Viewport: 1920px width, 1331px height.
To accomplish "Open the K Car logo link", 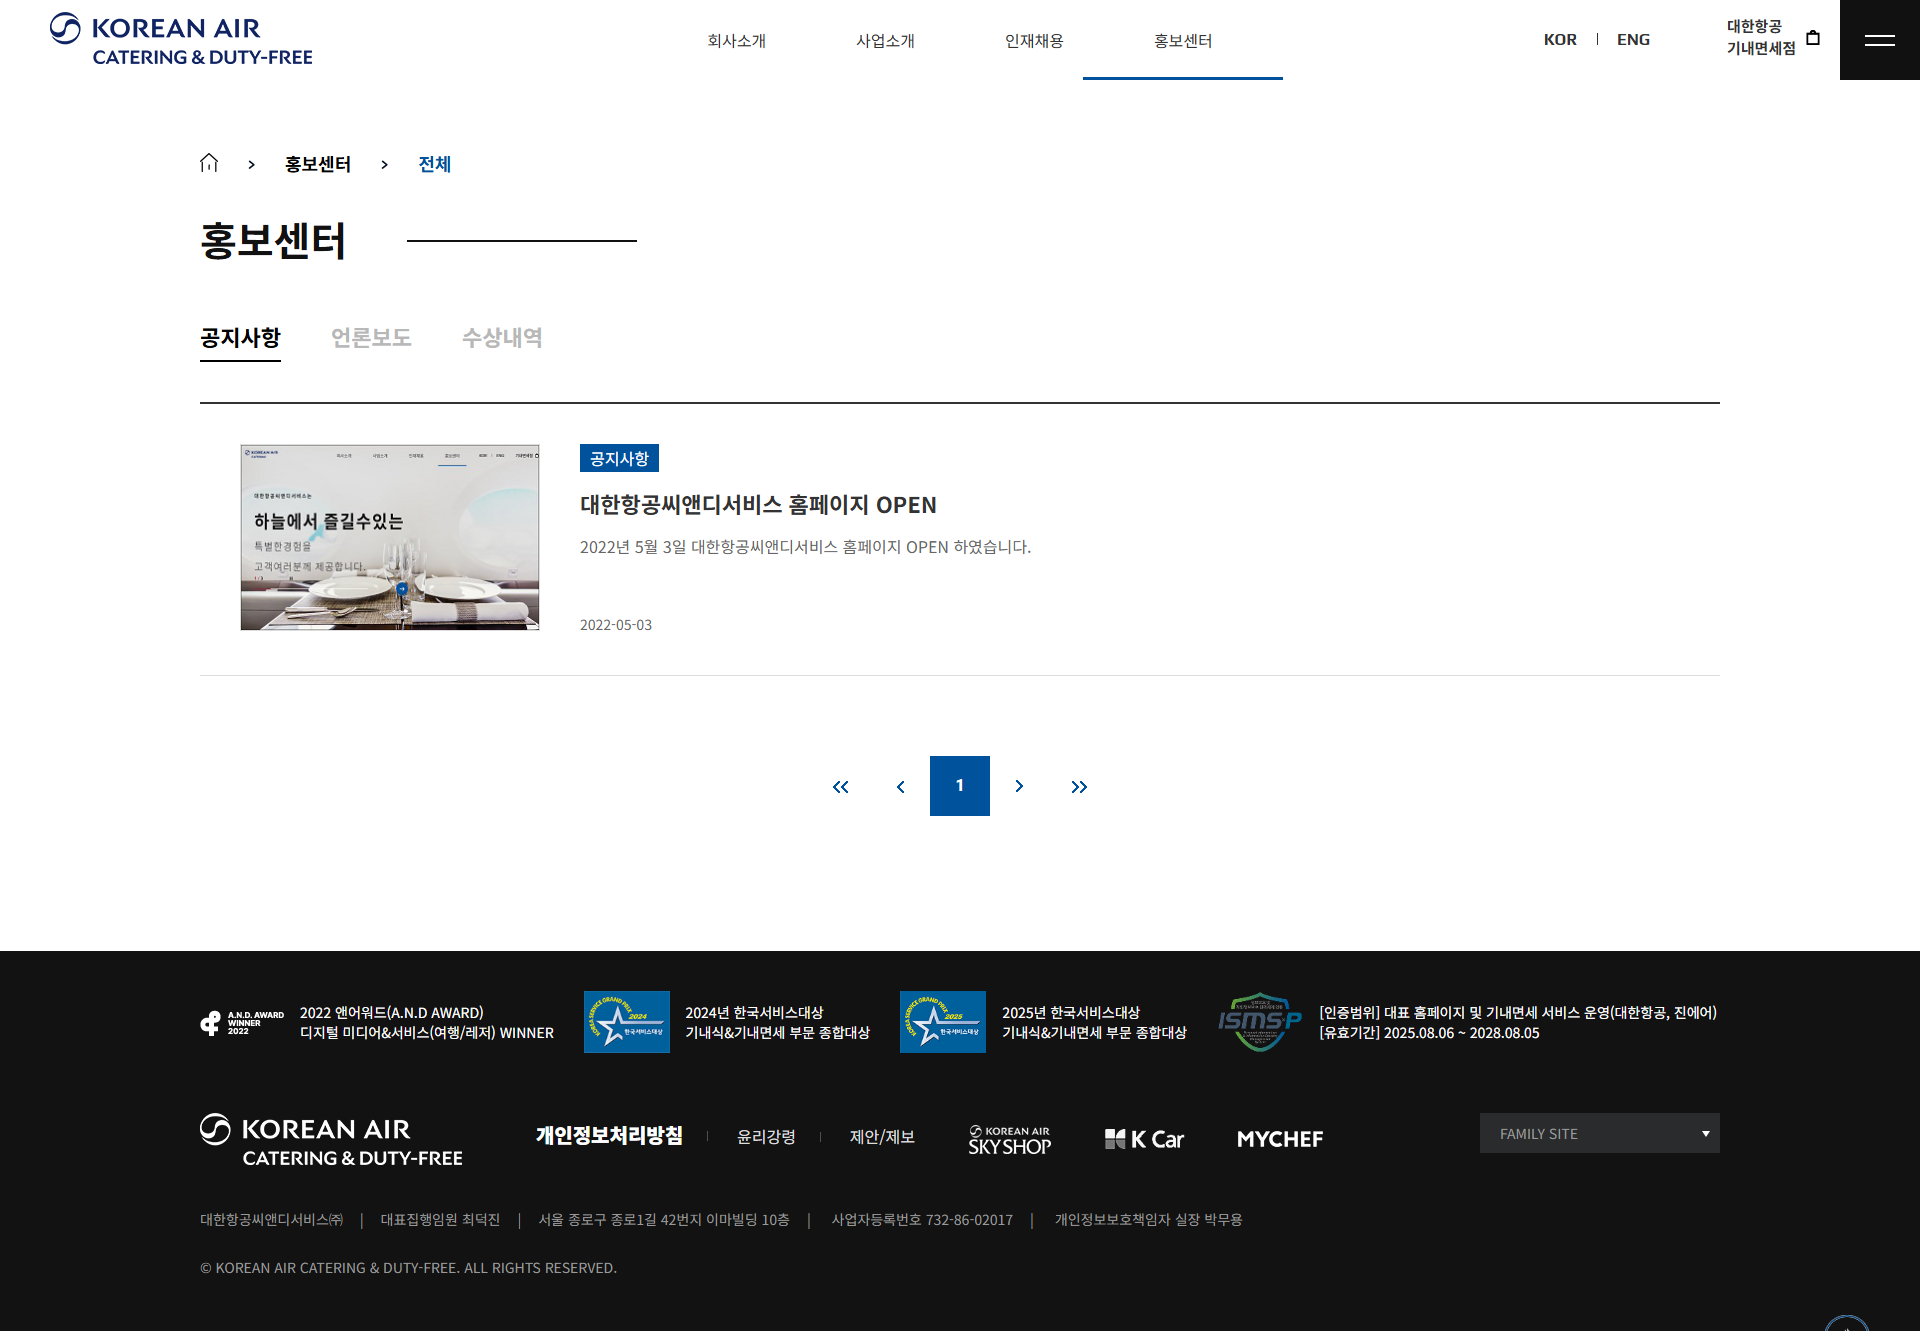I will tap(1144, 1139).
